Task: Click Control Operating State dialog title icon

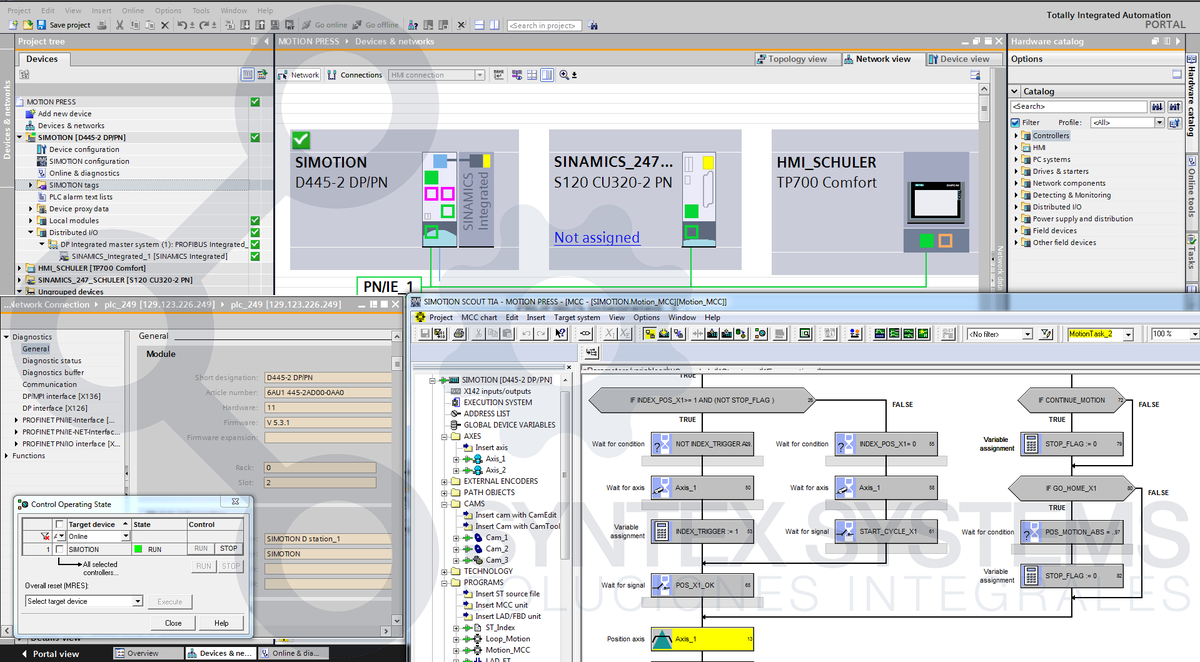Action: pyautogui.click(x=23, y=504)
